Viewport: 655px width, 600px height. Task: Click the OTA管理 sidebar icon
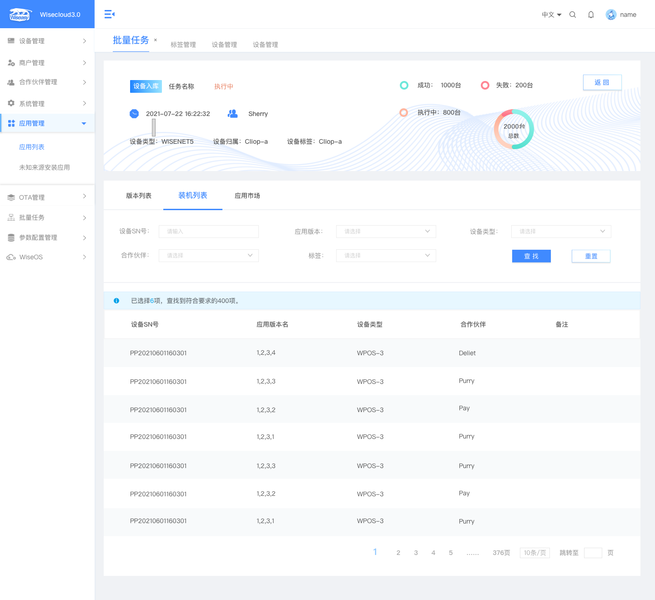coord(11,197)
